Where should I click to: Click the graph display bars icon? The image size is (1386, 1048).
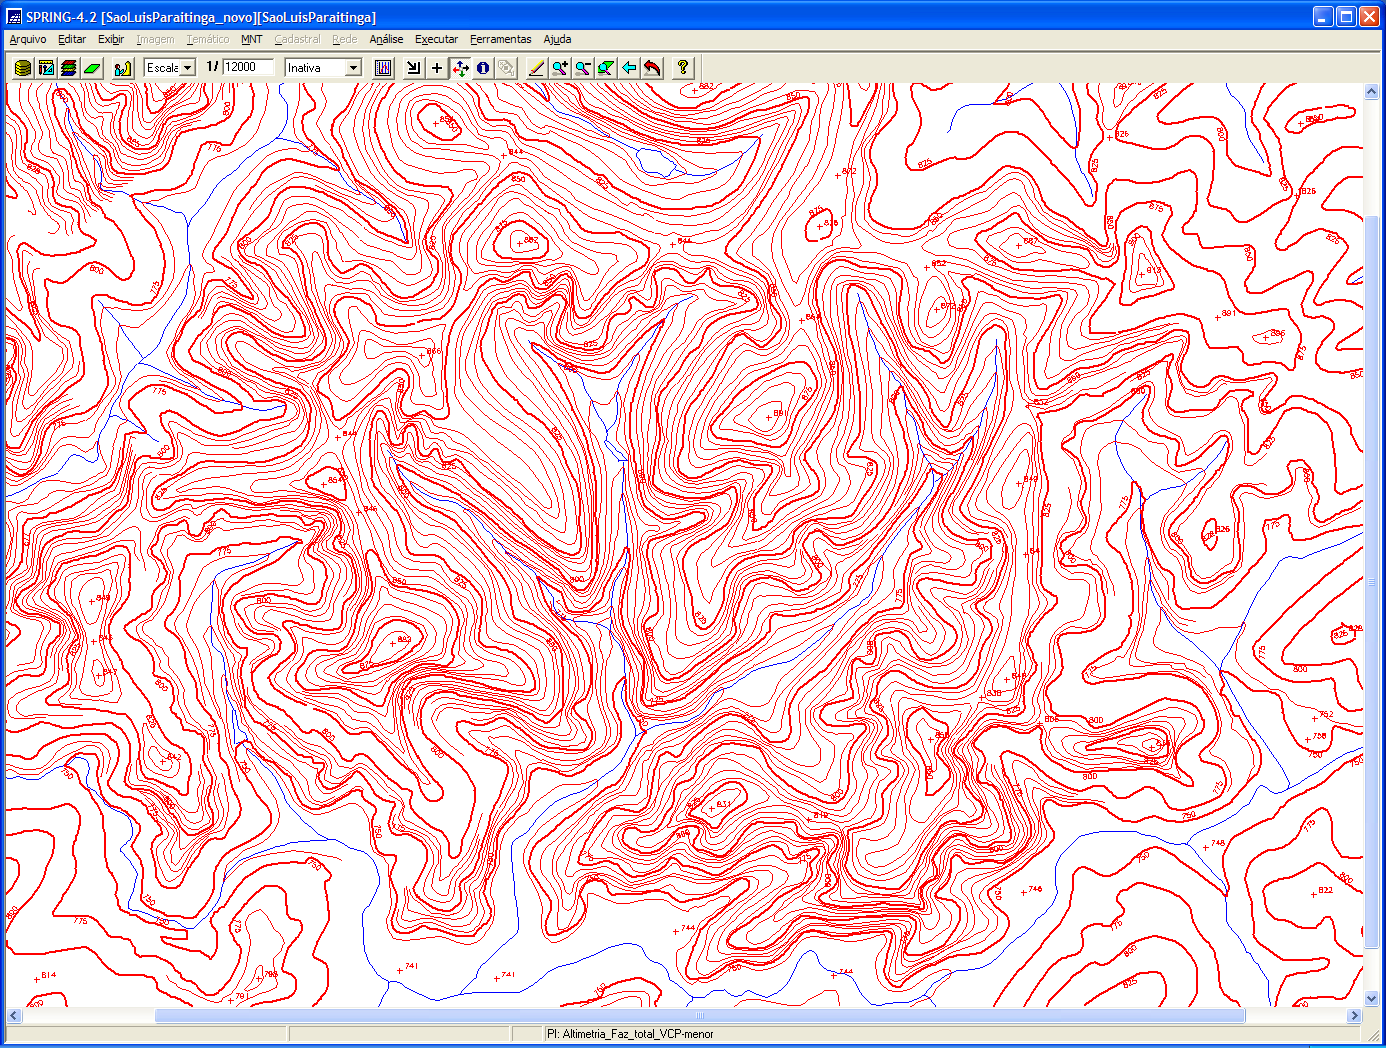click(383, 68)
